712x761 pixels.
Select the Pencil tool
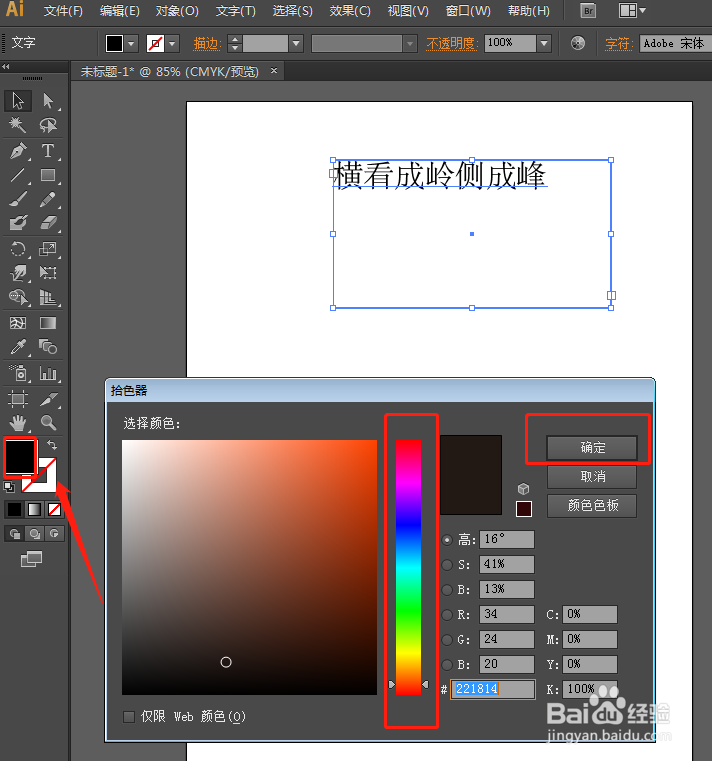[48, 199]
